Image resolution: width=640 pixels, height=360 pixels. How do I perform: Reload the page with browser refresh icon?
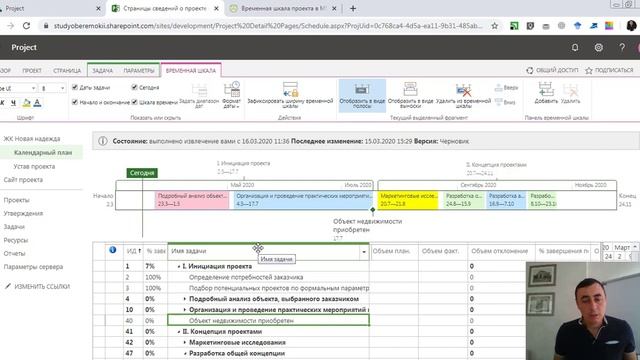27,26
